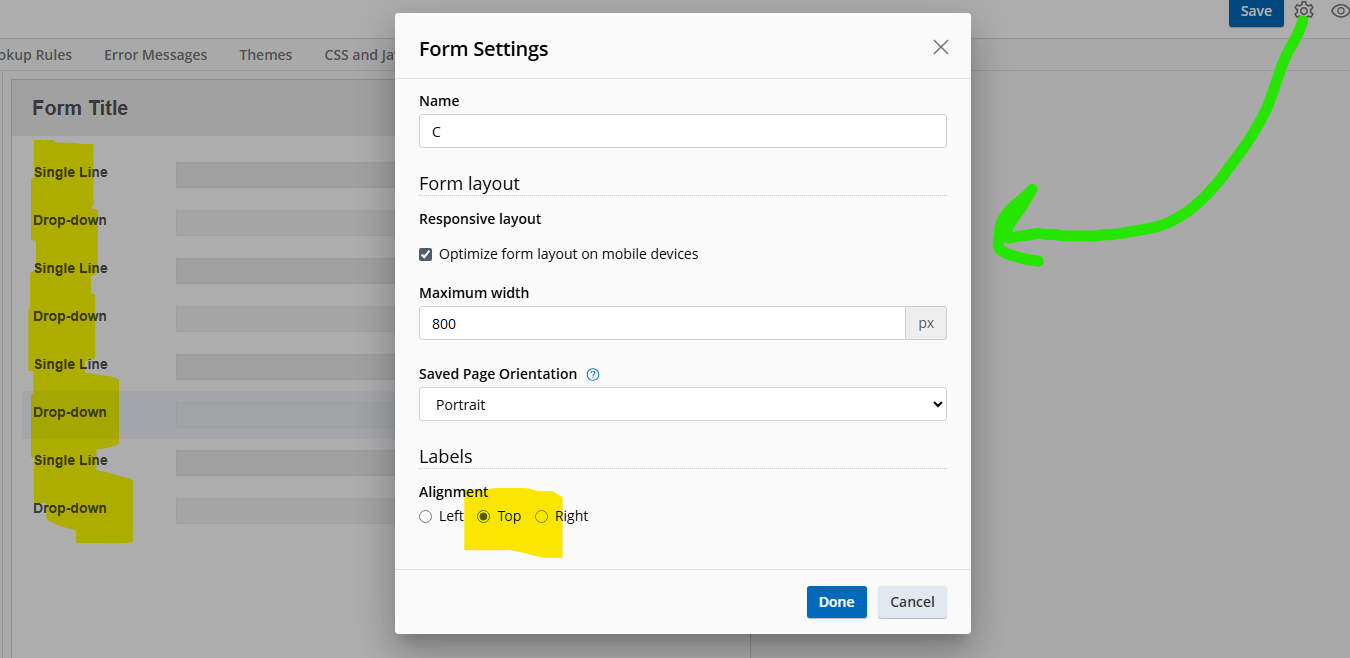Viewport: 1350px width, 658px height.
Task: Click the preview eye icon
Action: click(1341, 11)
